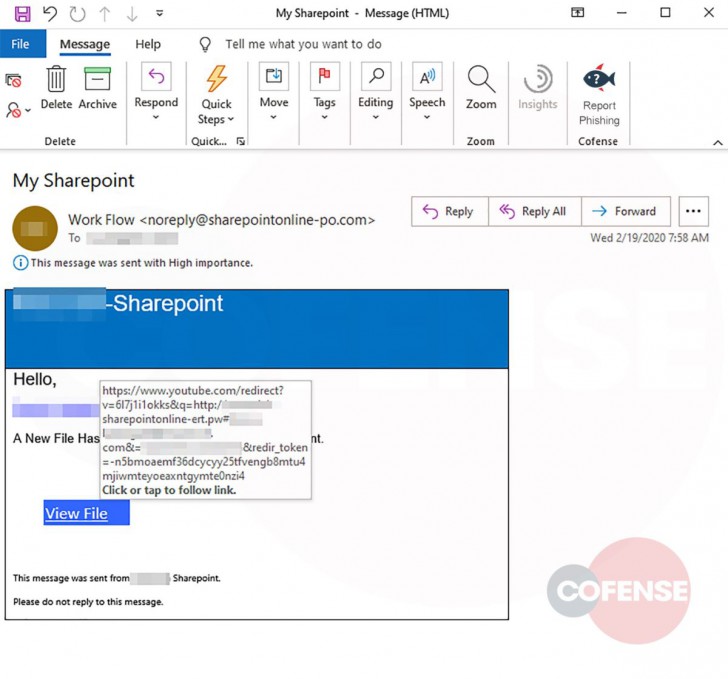Click the Redo arrow icon
728x679 pixels.
coord(77,13)
